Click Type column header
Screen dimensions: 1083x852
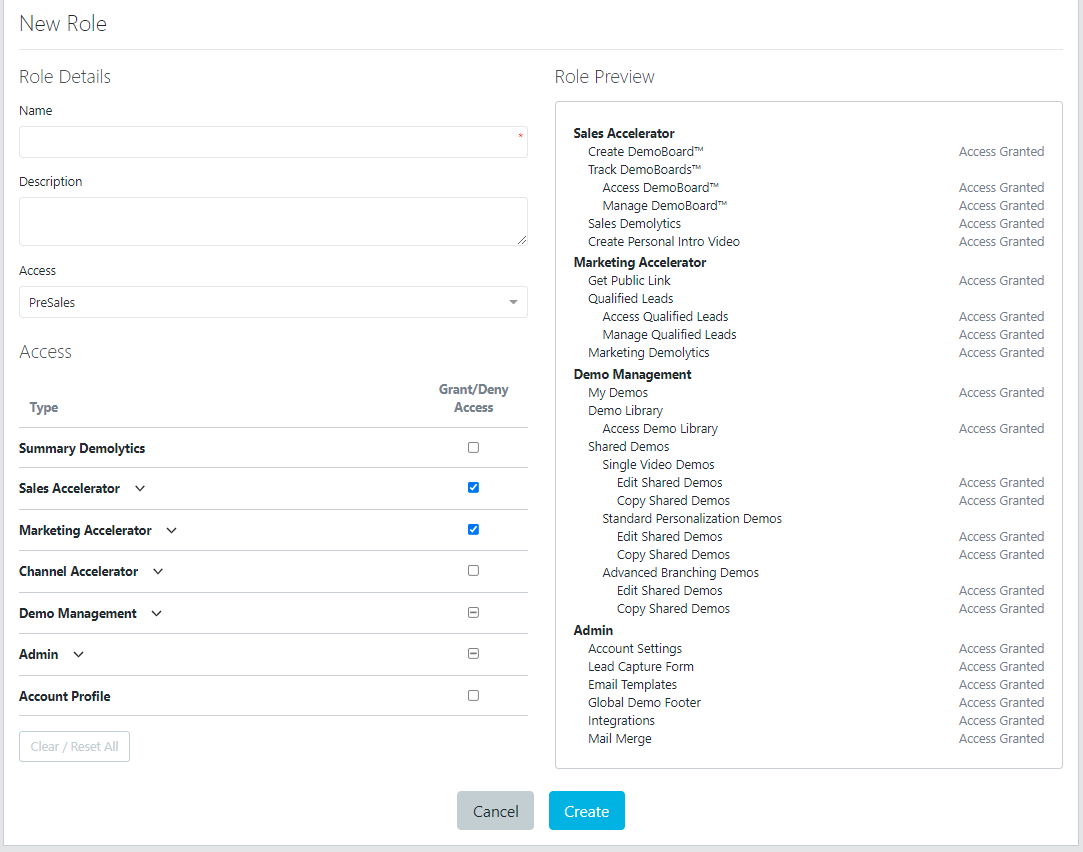coord(44,407)
